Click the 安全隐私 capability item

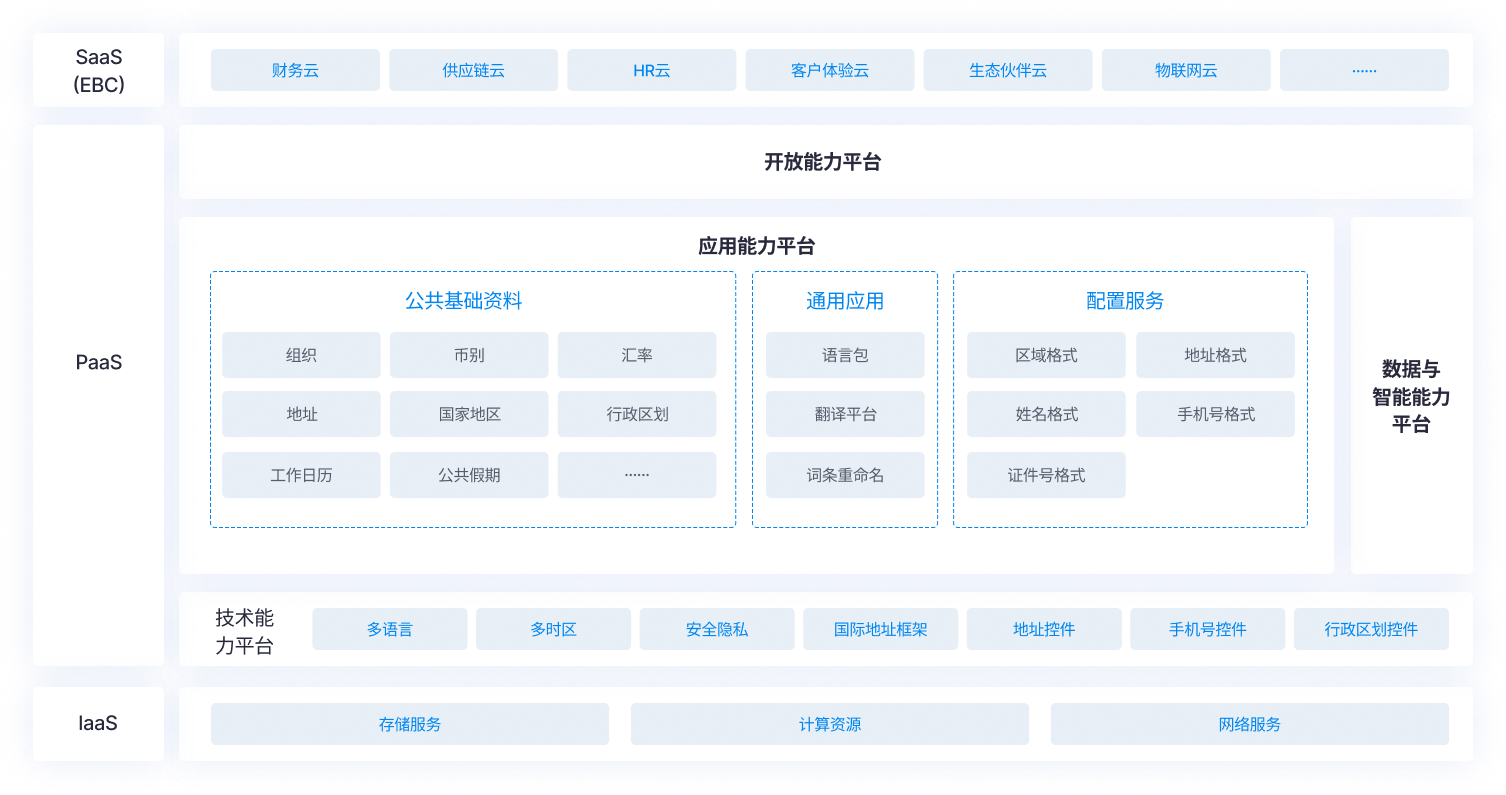[717, 628]
